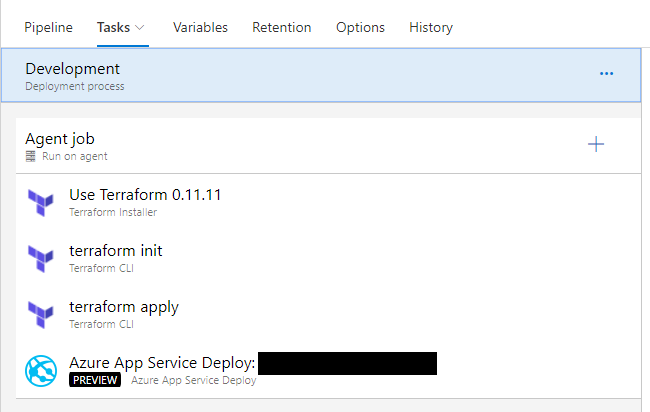Click the terraform apply task icon

(x=41, y=315)
